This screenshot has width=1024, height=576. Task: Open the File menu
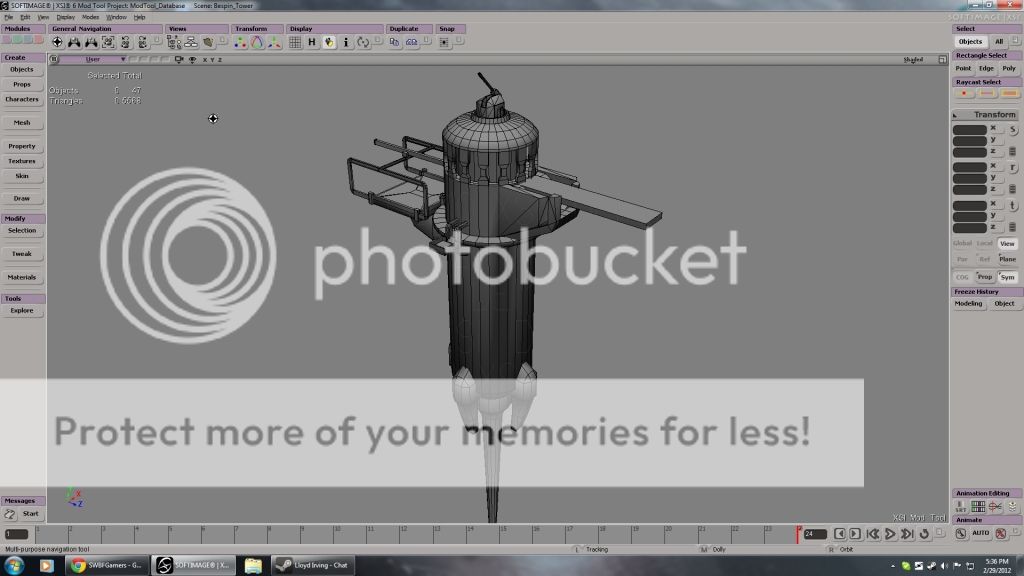click(x=8, y=17)
